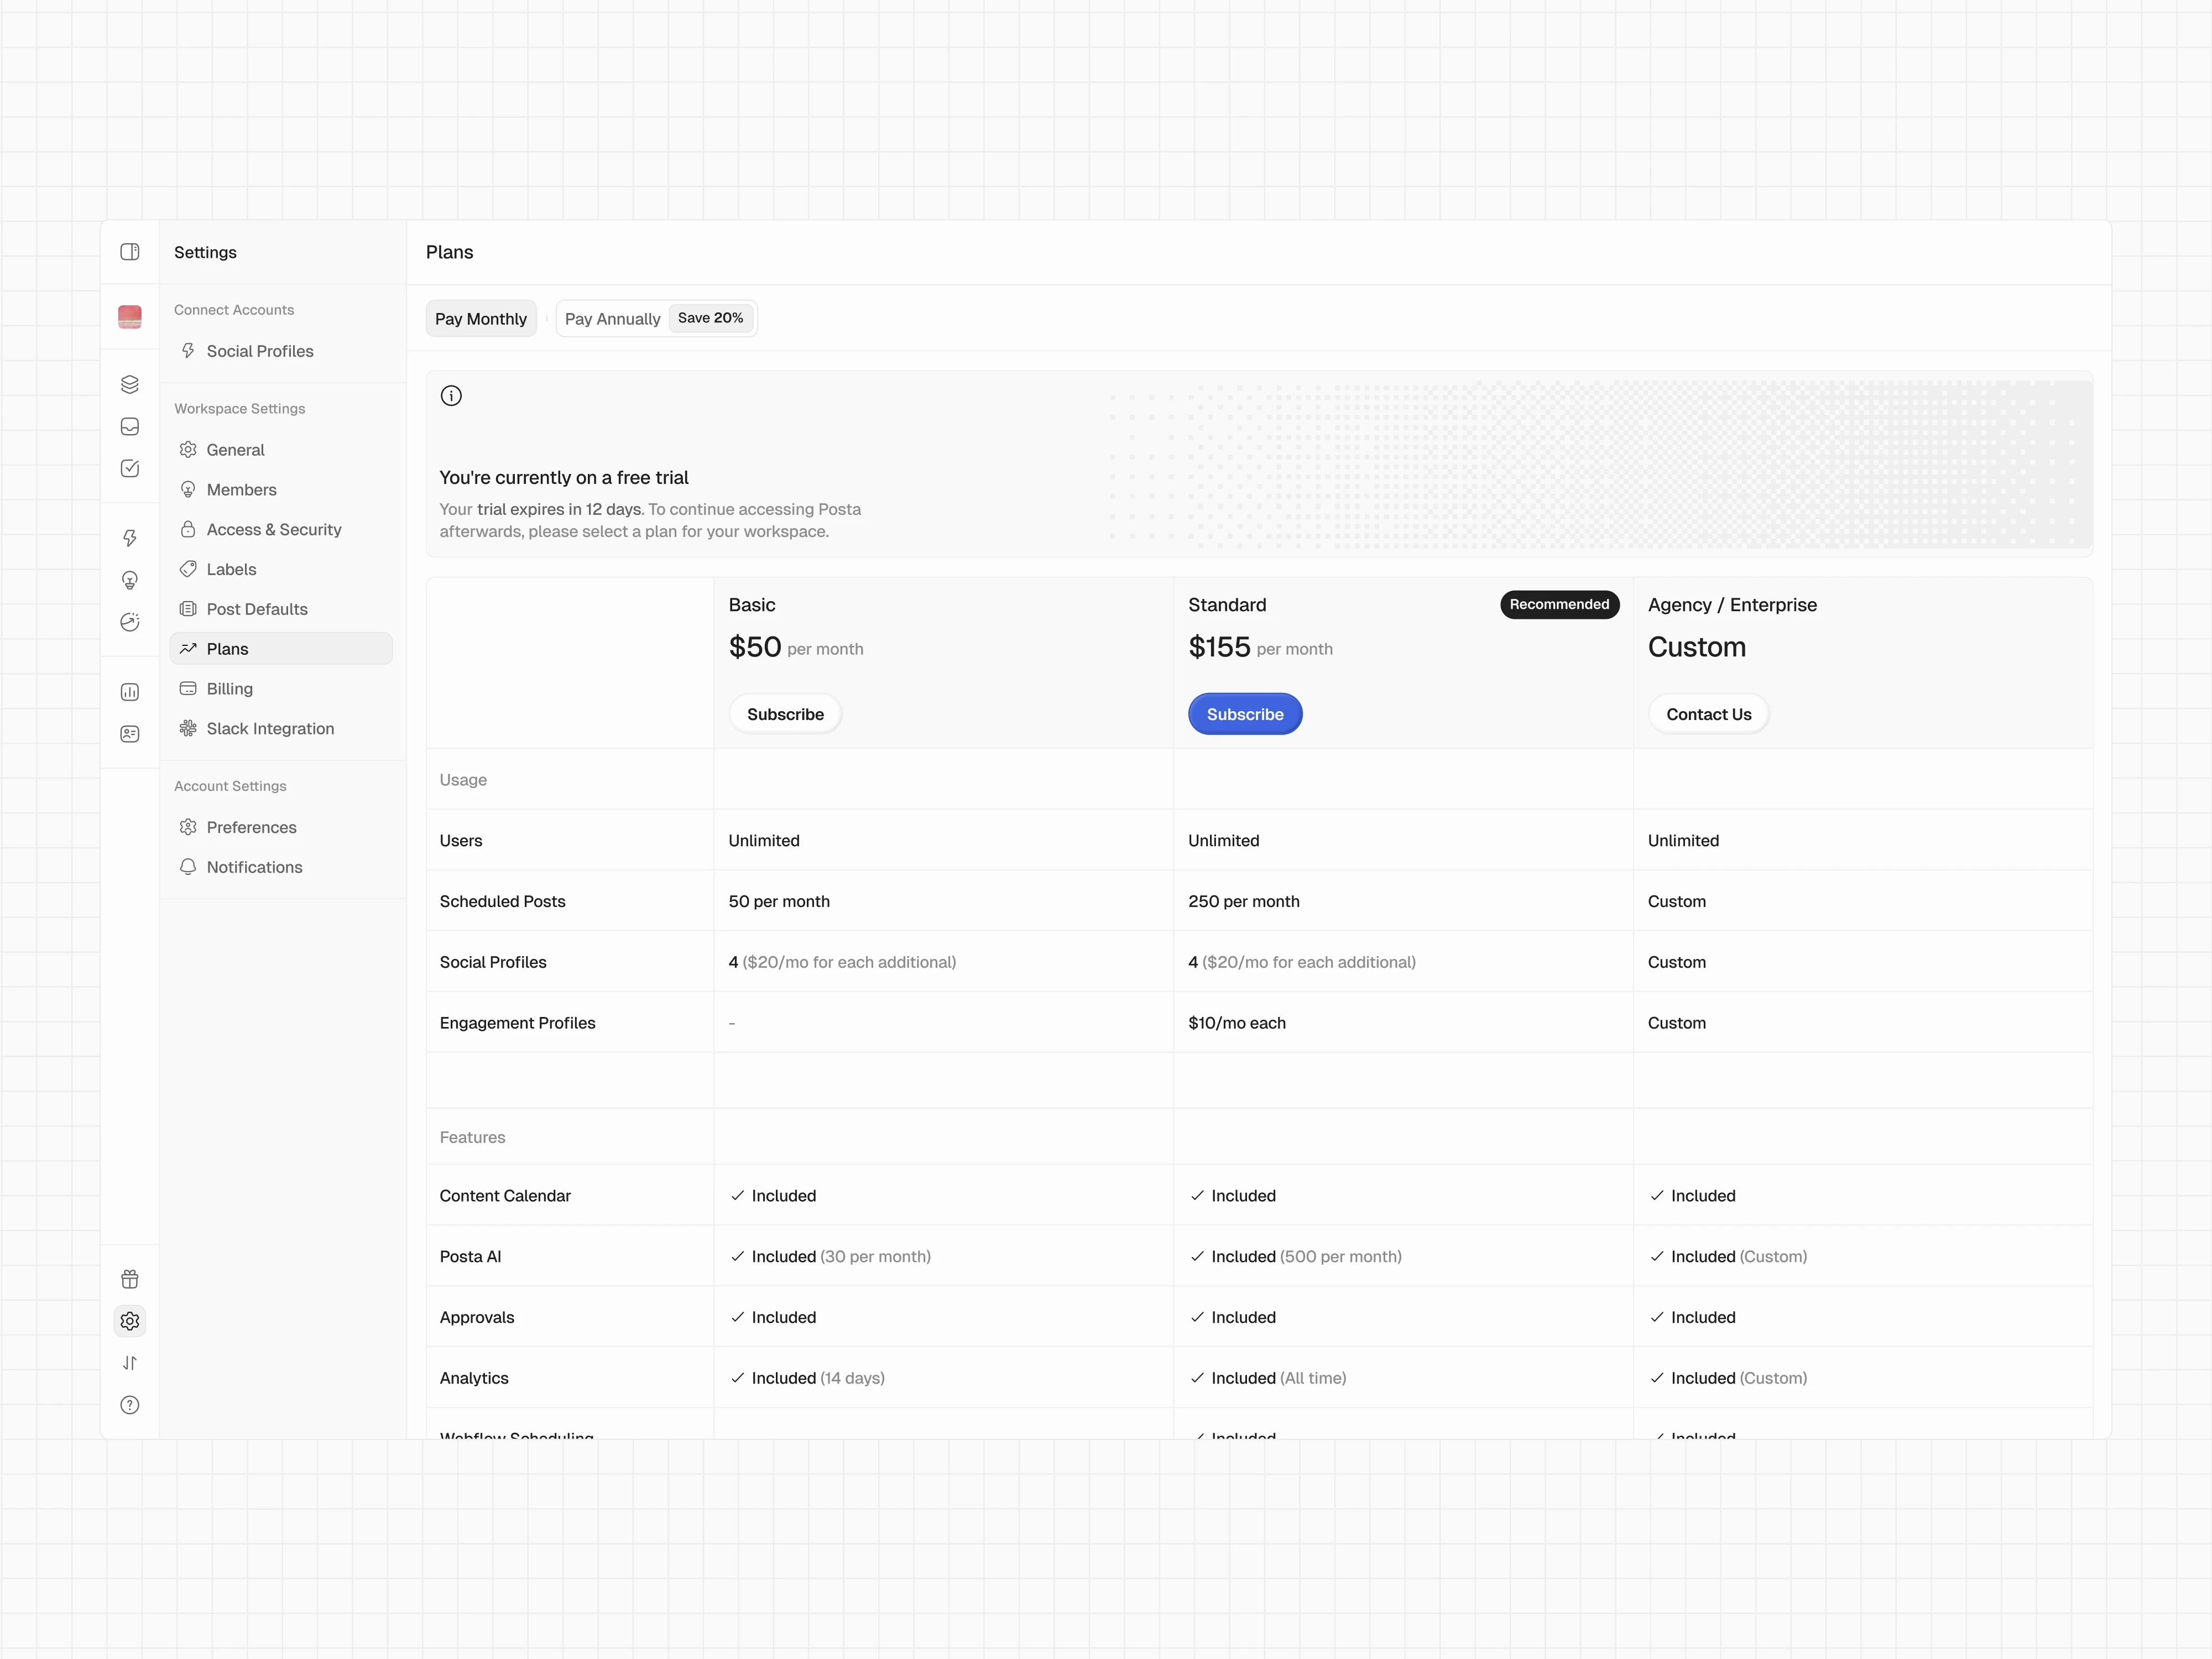Image resolution: width=2212 pixels, height=1659 pixels.
Task: Open the stacked layers icon in rail
Action: click(x=130, y=385)
